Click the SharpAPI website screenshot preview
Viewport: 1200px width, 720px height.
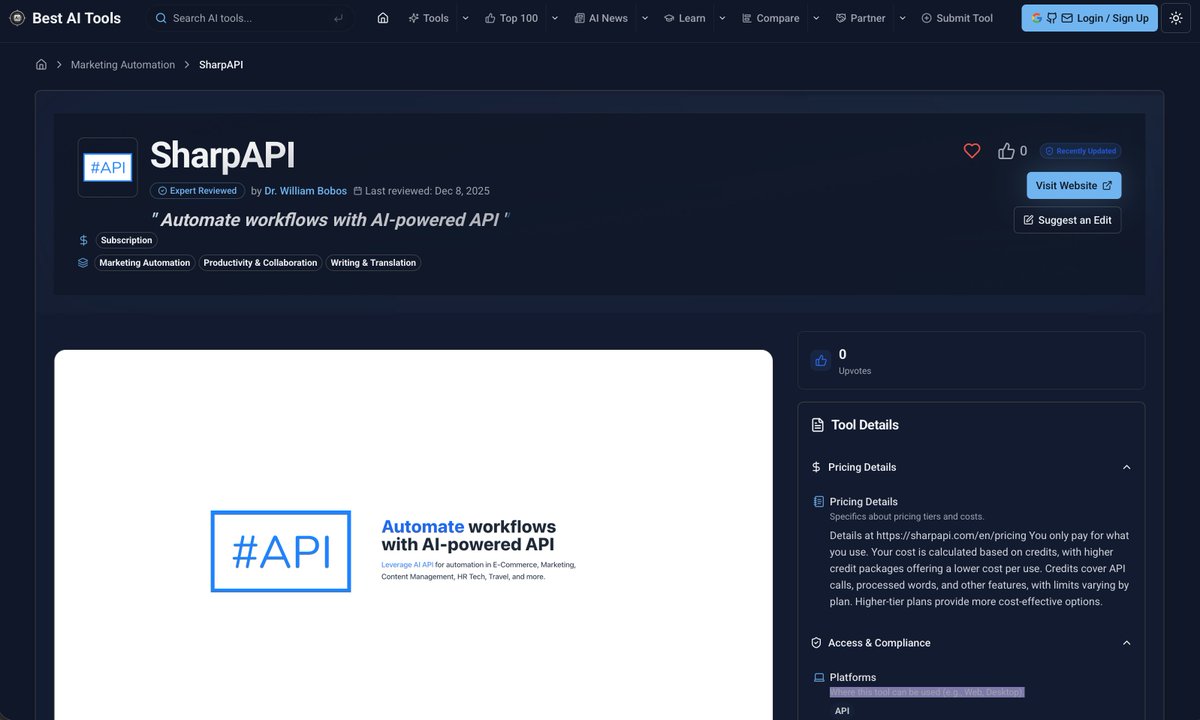click(413, 535)
